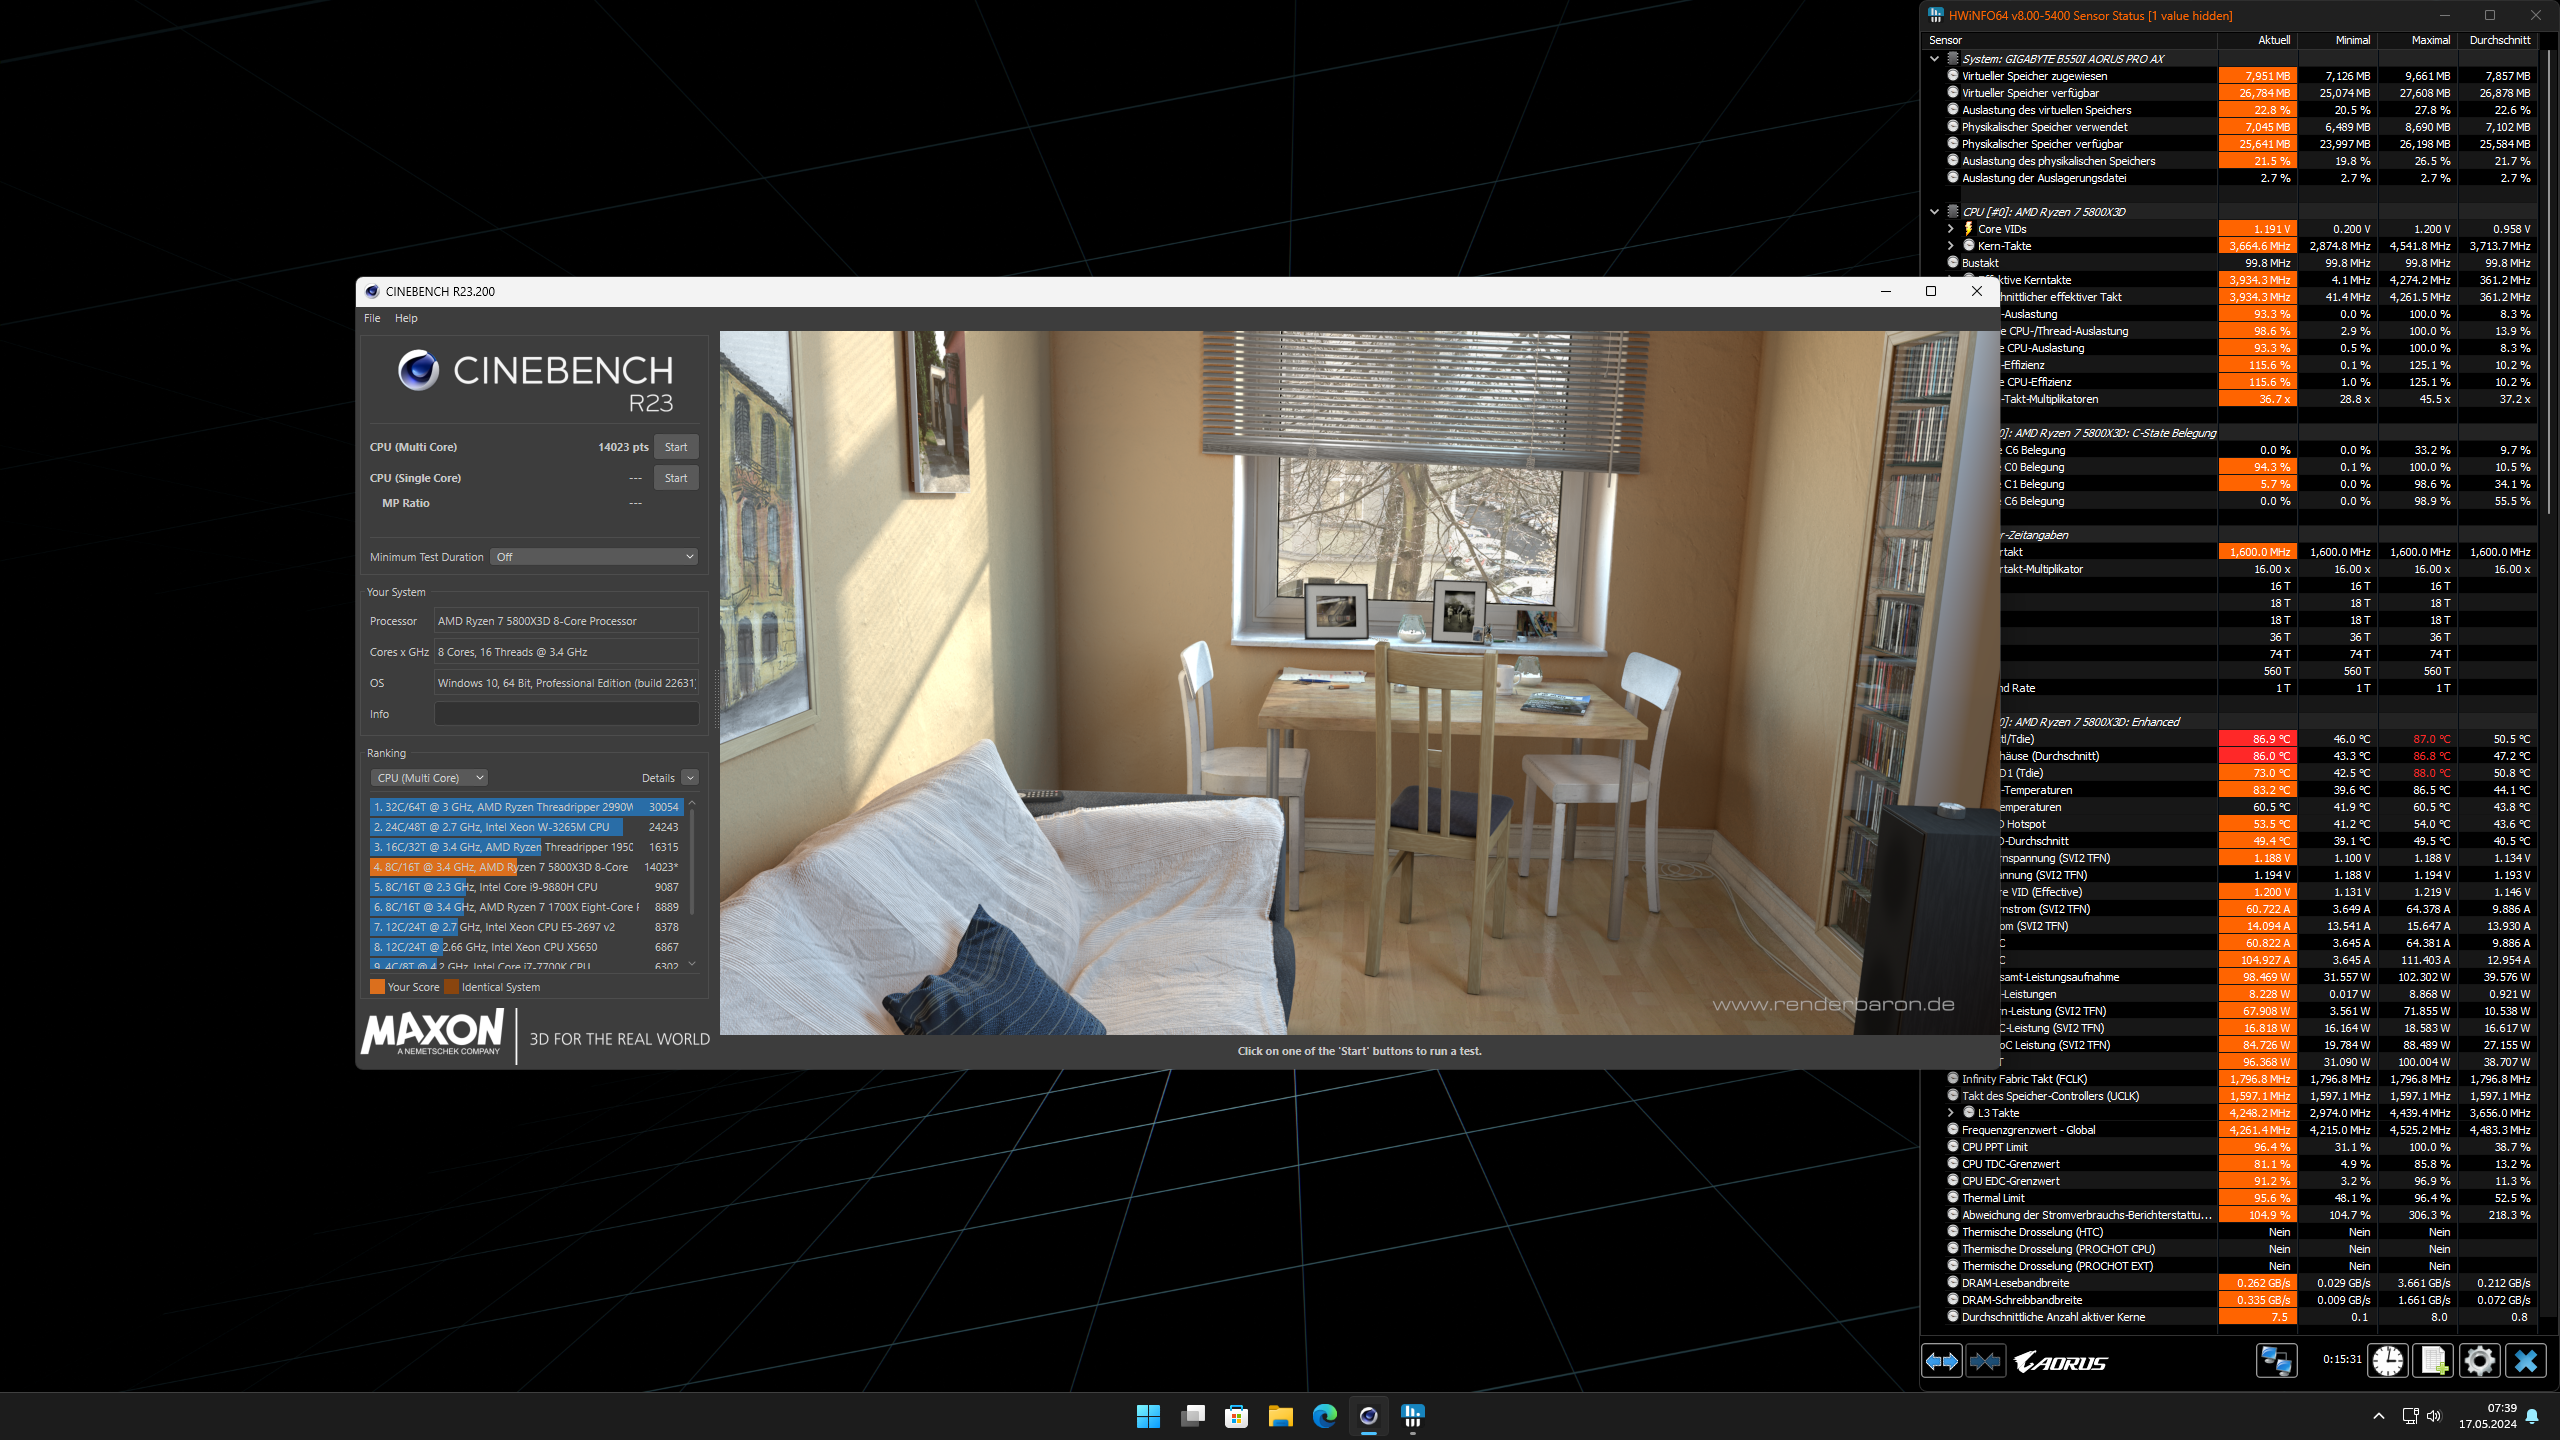This screenshot has width=2560, height=1440.
Task: Collapse the CPU AMD Ryzen 7 5800X3D group
Action: click(1934, 212)
